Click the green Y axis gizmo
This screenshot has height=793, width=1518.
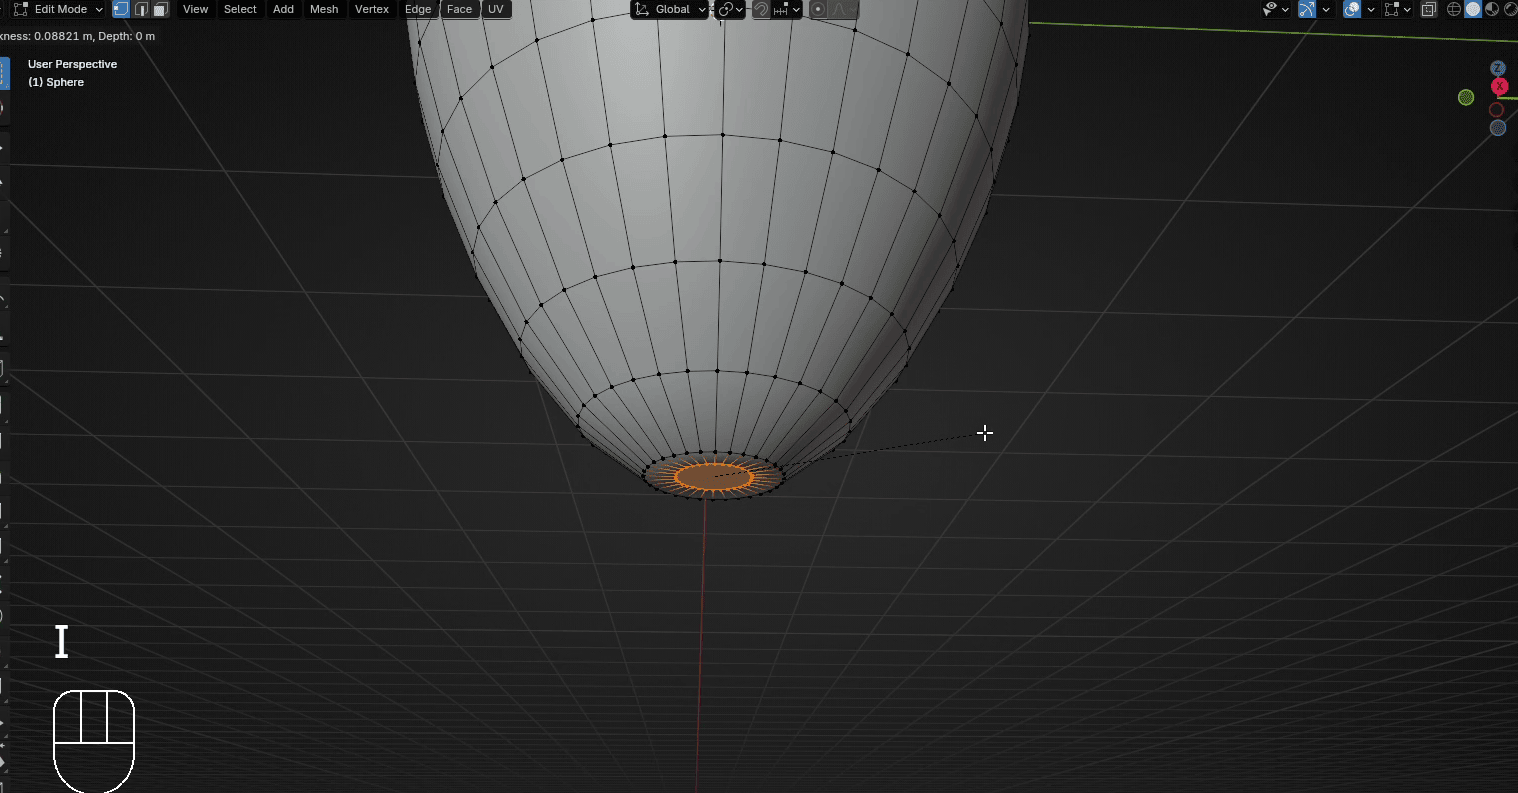pyautogui.click(x=1466, y=97)
